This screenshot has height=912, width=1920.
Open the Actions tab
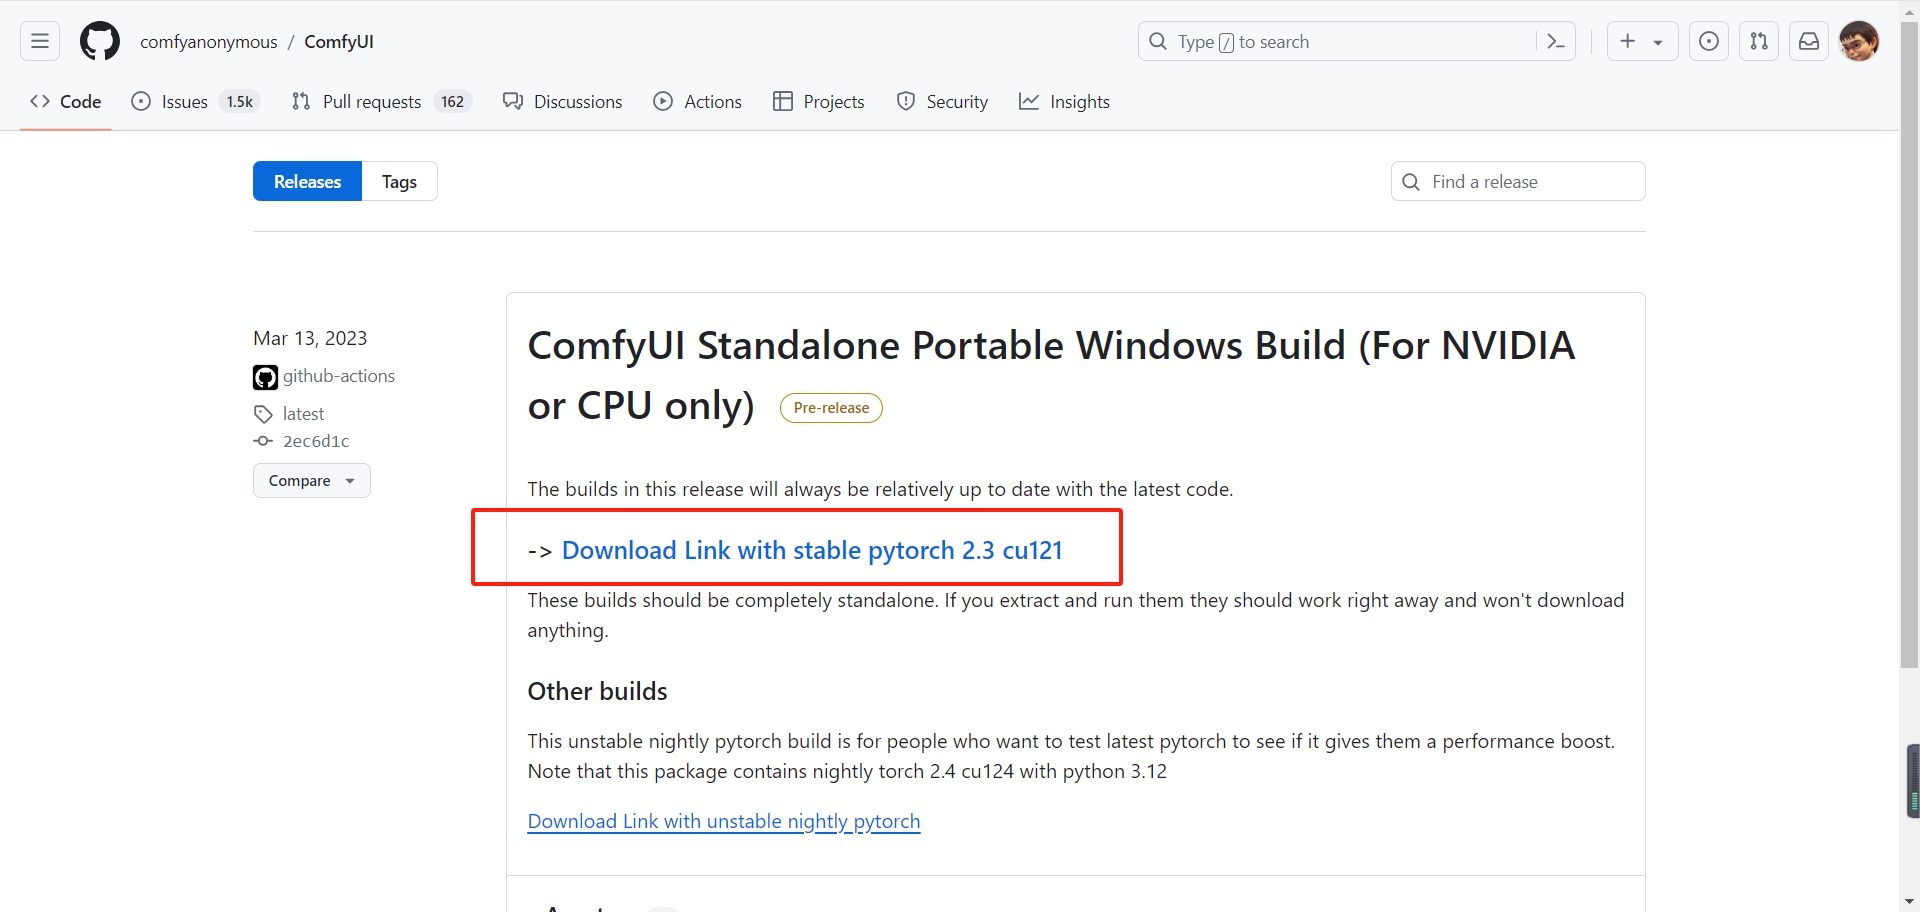coord(697,101)
